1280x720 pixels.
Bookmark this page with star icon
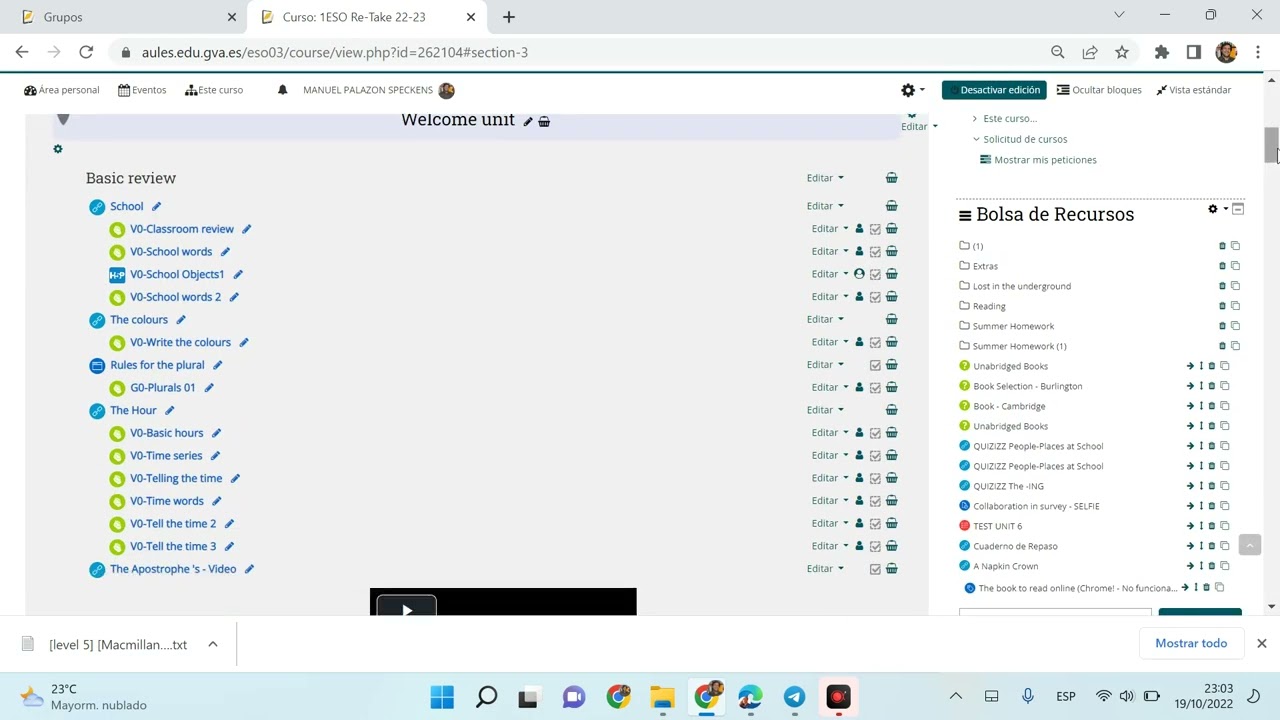(1122, 52)
